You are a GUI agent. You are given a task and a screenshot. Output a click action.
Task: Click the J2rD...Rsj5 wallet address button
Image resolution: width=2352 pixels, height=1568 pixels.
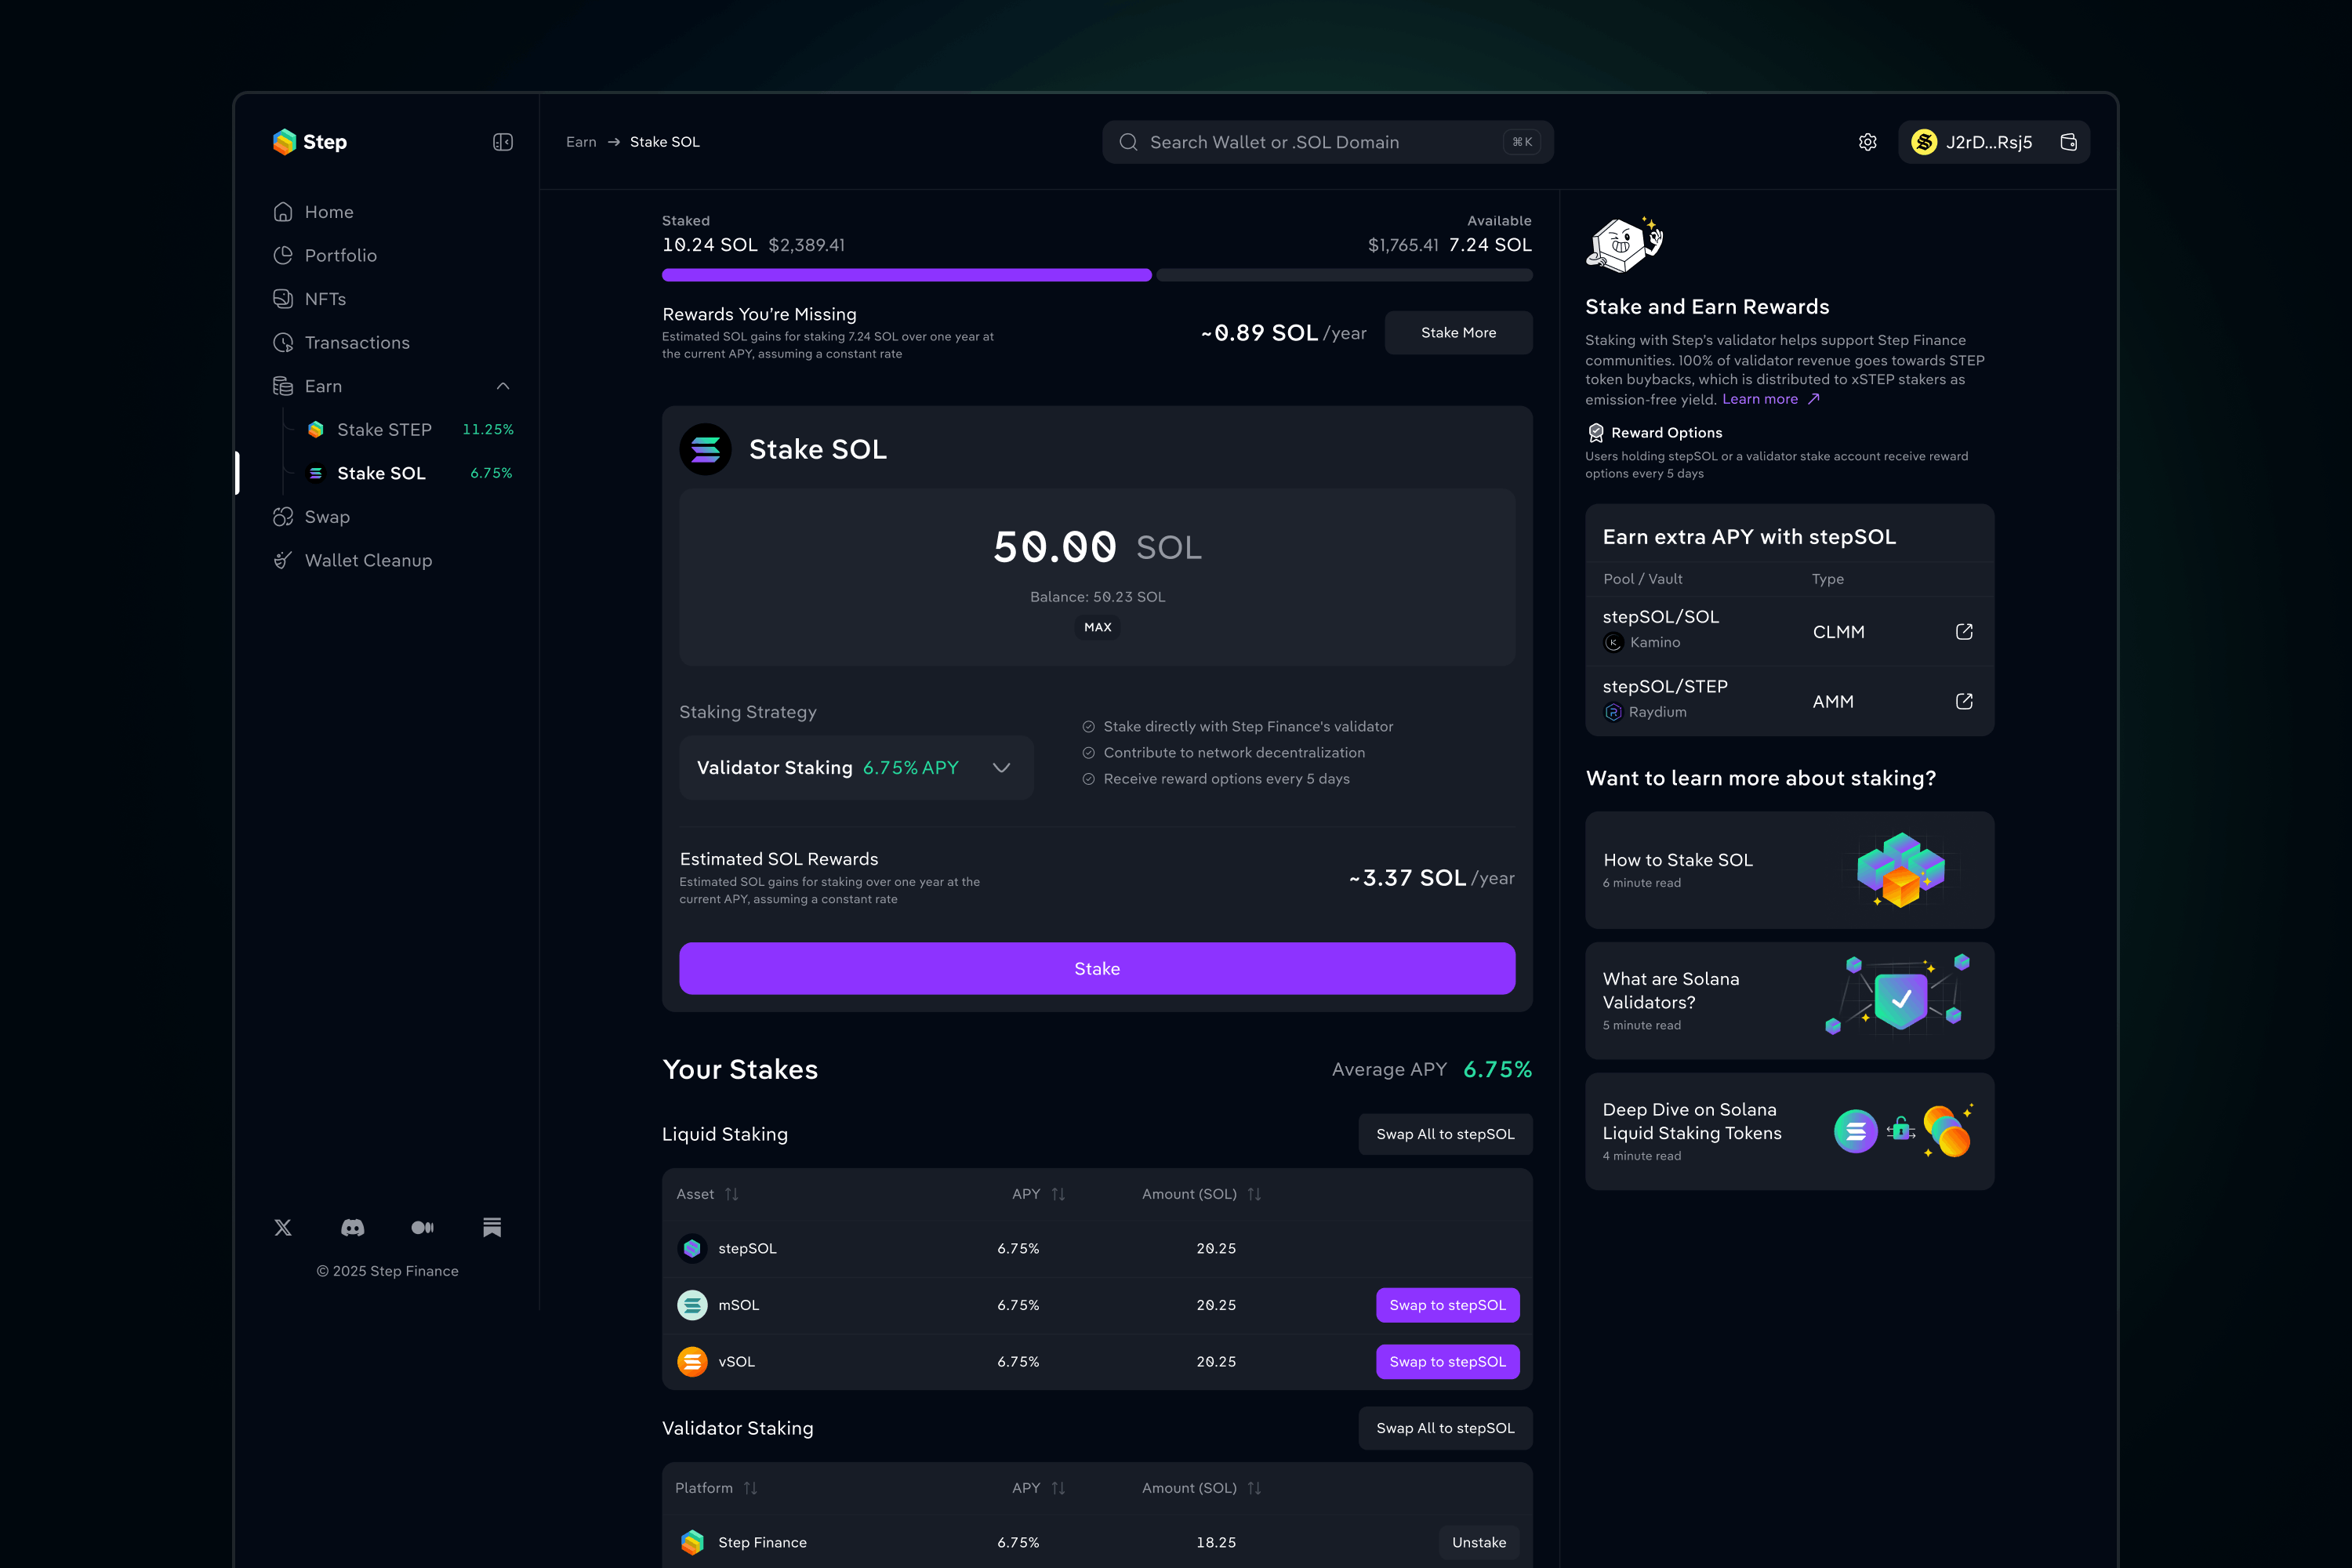(1993, 142)
